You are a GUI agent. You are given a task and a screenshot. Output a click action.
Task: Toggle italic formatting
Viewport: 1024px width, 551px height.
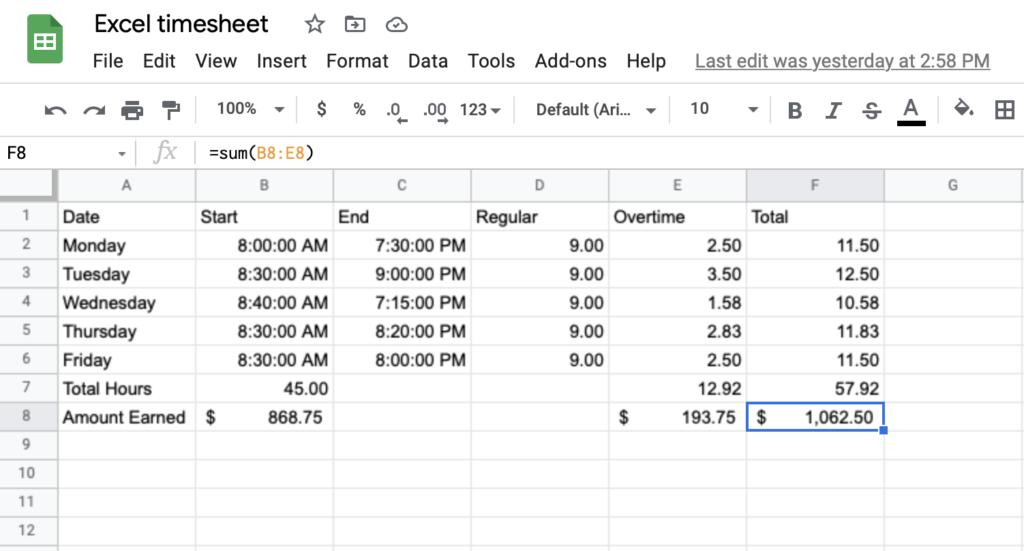pos(833,110)
